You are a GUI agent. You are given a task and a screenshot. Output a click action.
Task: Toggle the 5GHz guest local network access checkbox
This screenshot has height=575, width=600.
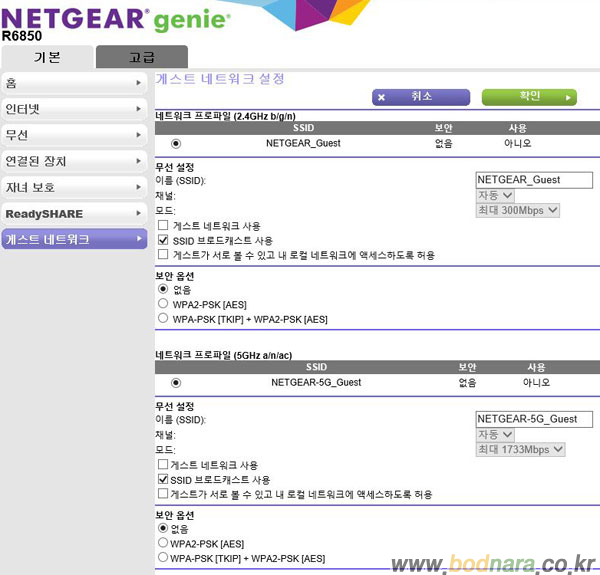tap(163, 494)
